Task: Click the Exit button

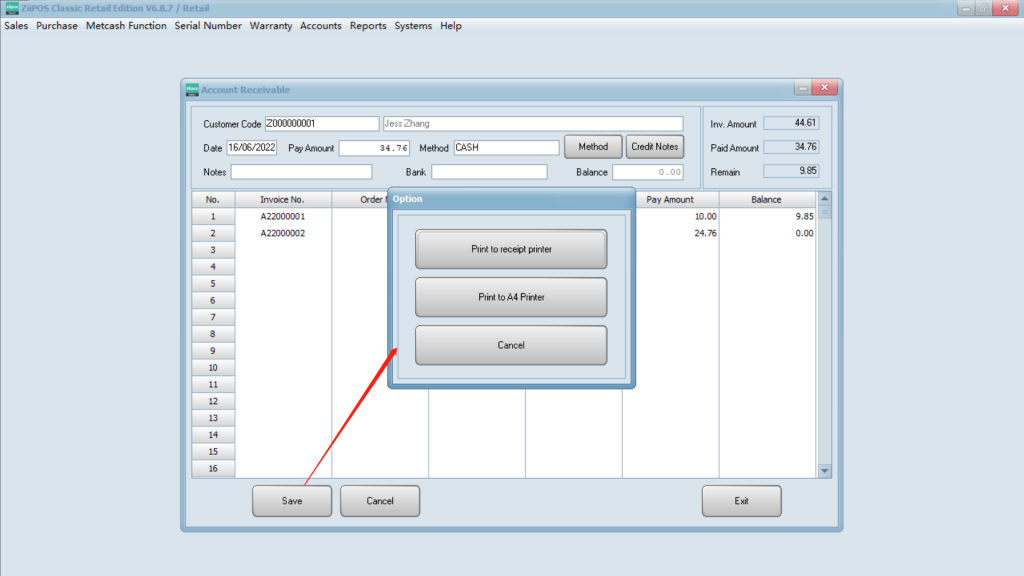Action: pos(741,501)
